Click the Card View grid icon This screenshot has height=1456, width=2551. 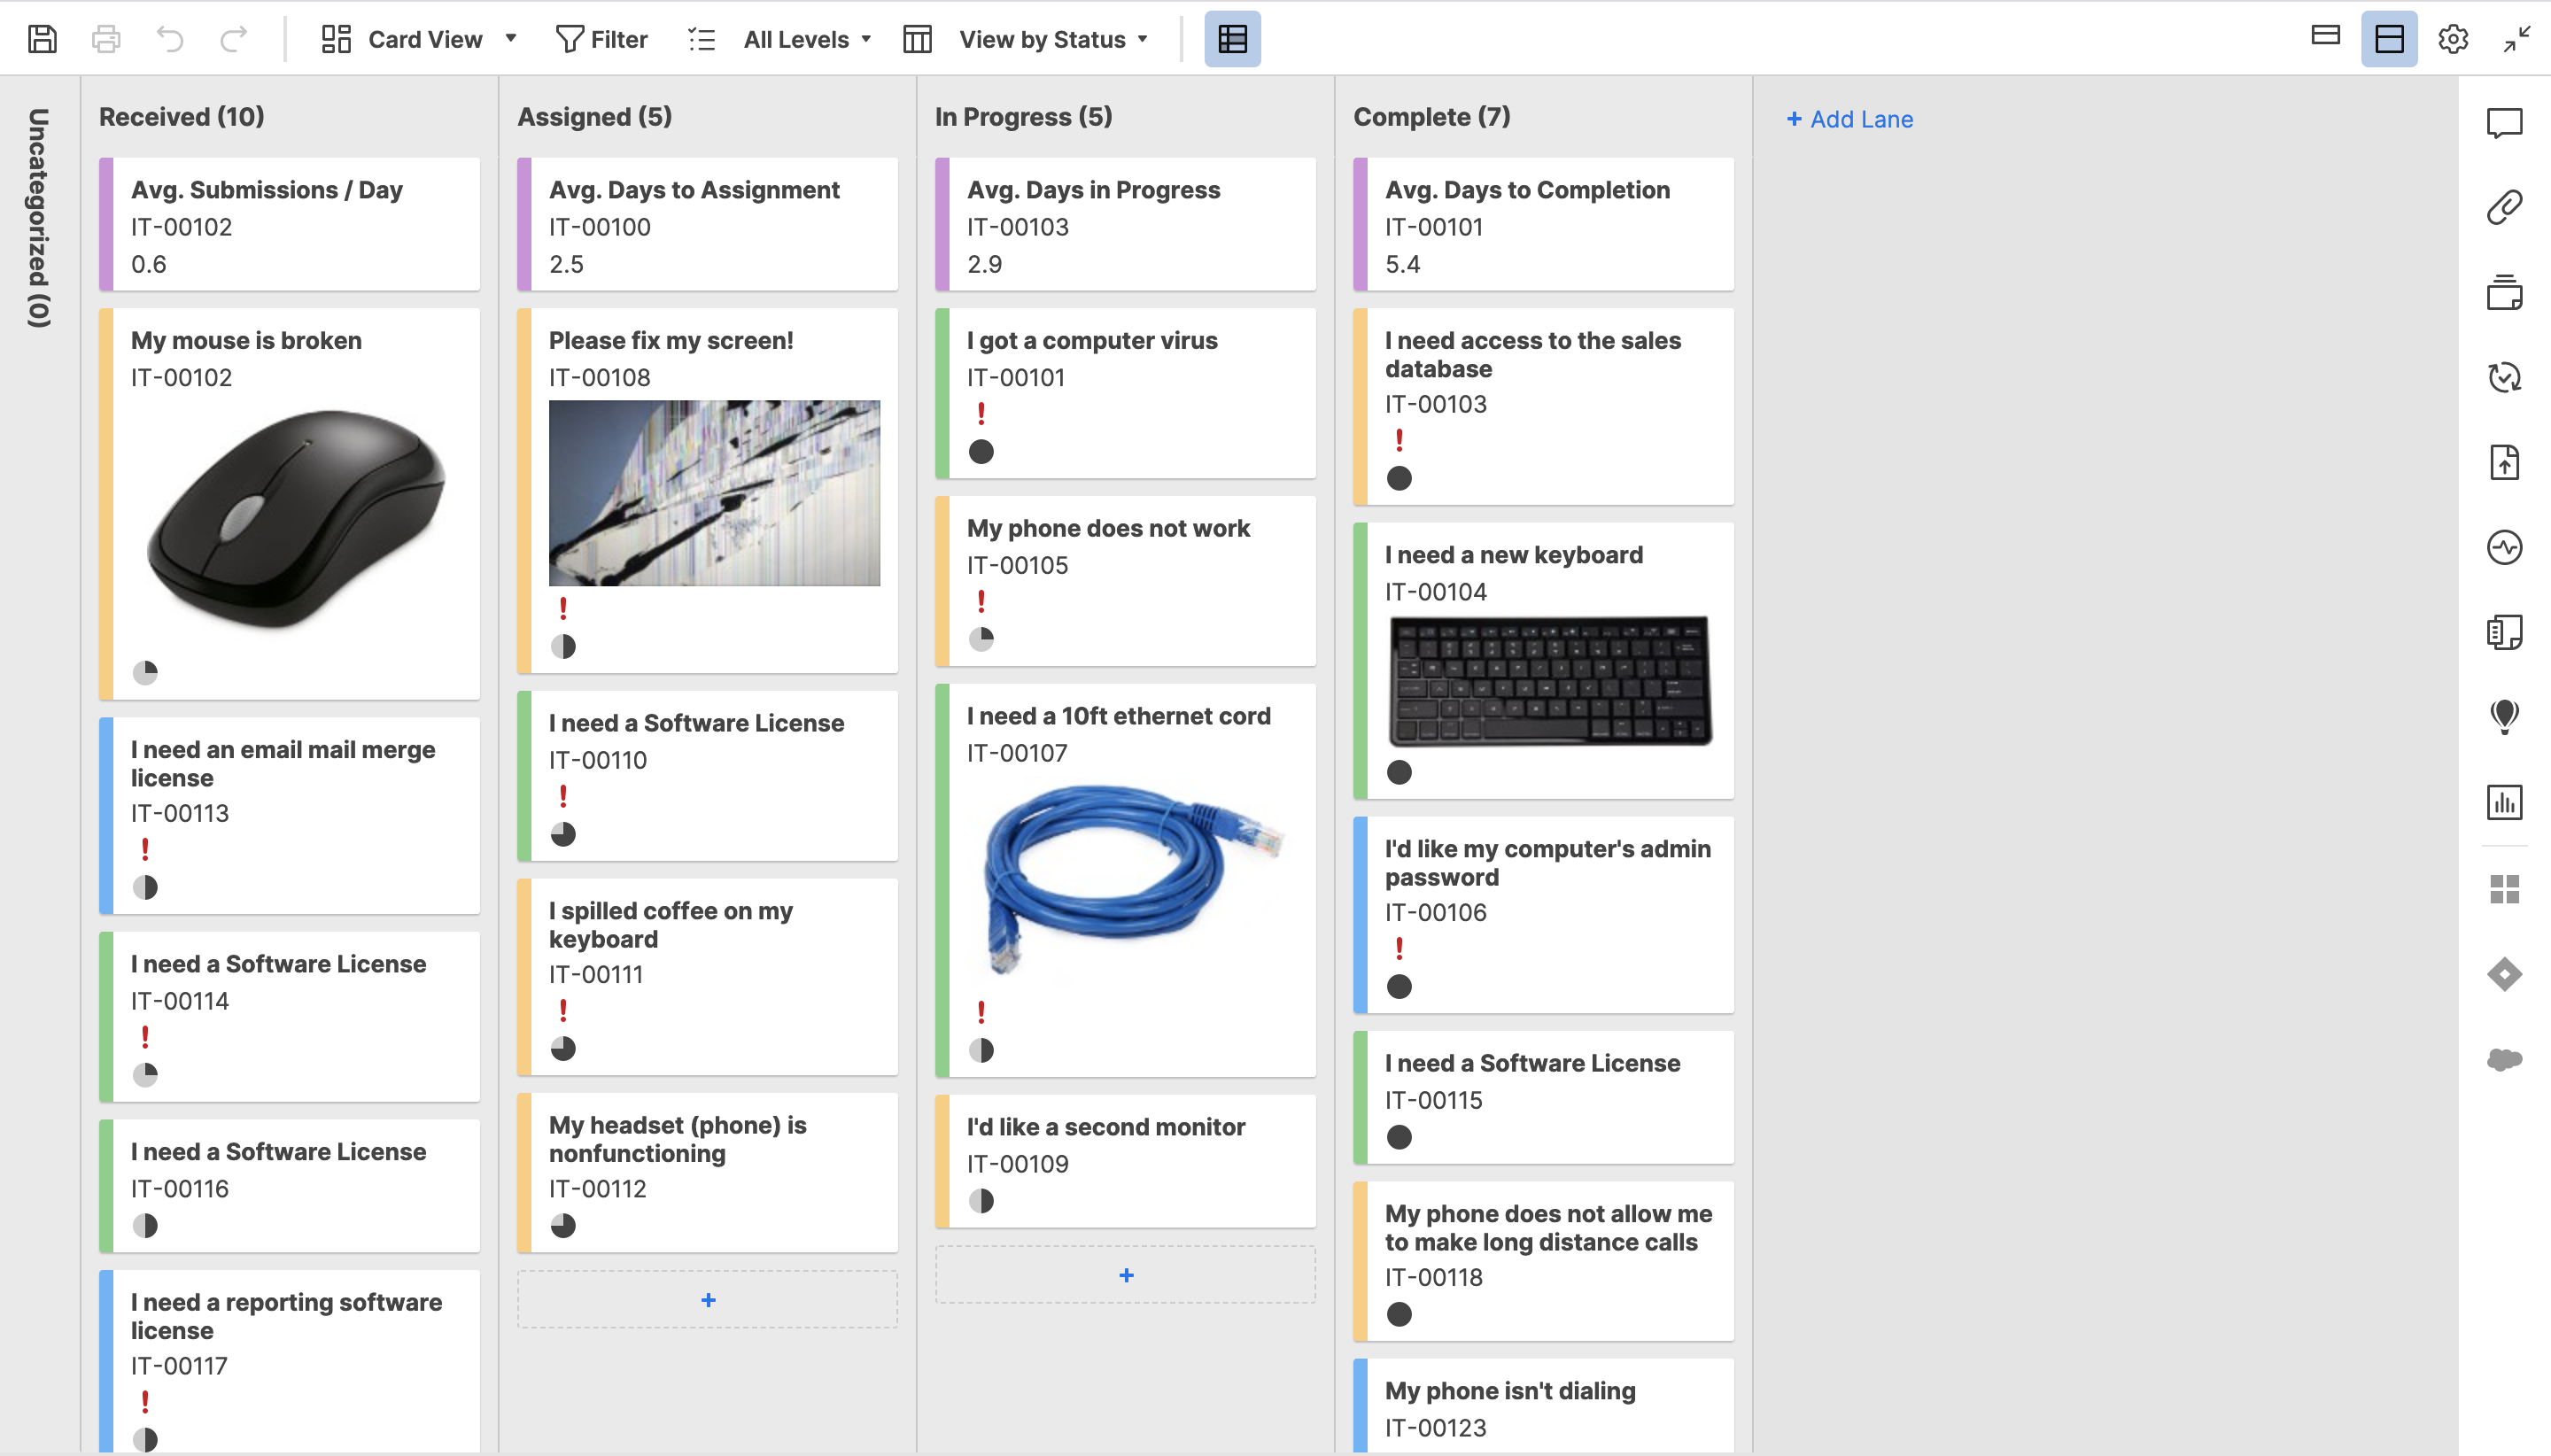coord(336,39)
